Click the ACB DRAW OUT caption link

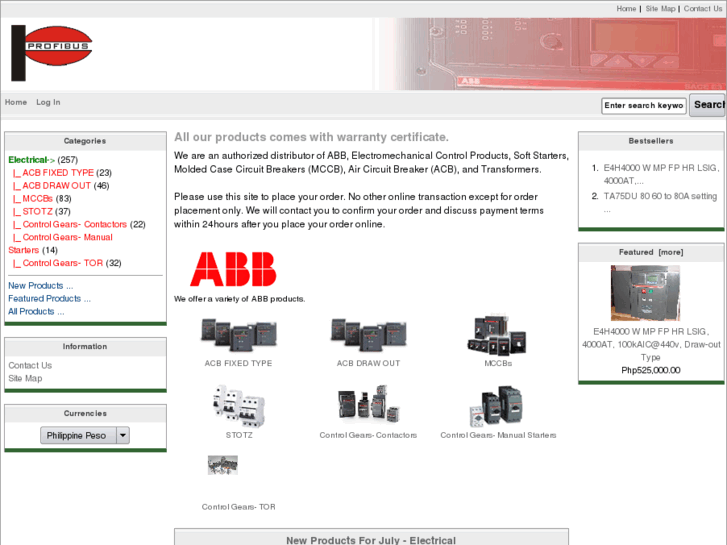point(368,363)
